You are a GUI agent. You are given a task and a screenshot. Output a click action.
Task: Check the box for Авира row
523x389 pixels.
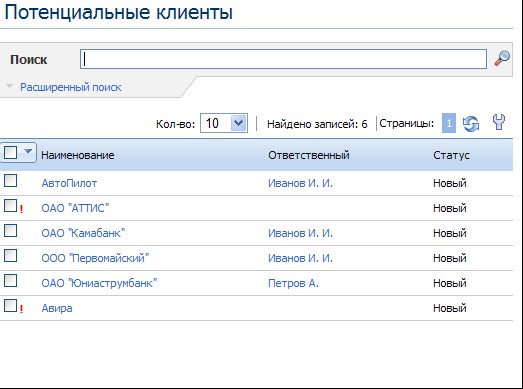click(x=10, y=305)
